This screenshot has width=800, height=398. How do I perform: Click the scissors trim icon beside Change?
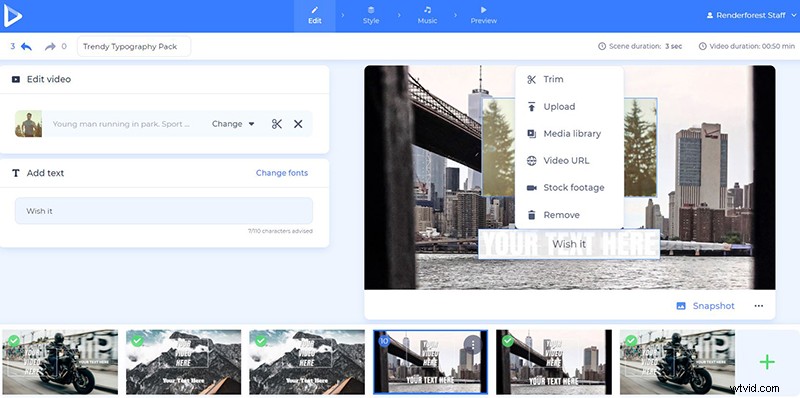click(277, 124)
